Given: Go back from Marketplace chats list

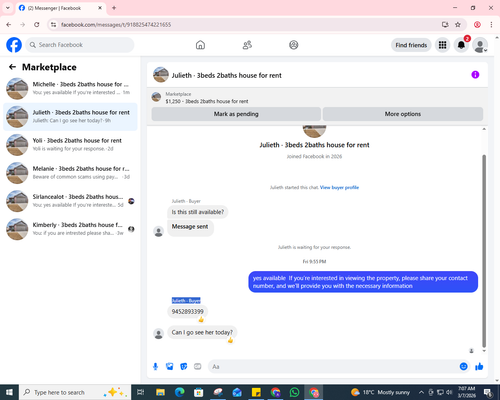Looking at the screenshot, I should click(x=12, y=67).
